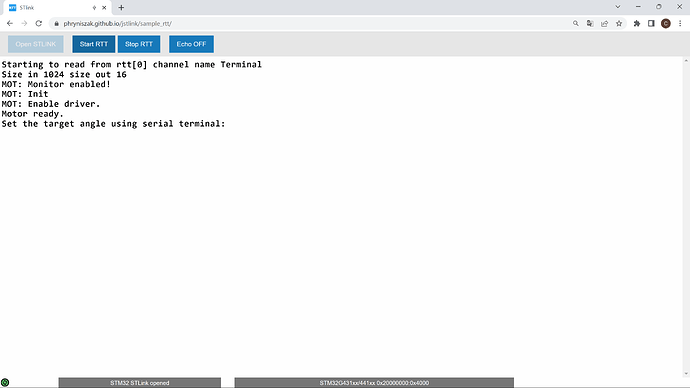The image size is (690, 388).
Task: Click 'Set the target angle' terminal line
Action: (x=113, y=124)
